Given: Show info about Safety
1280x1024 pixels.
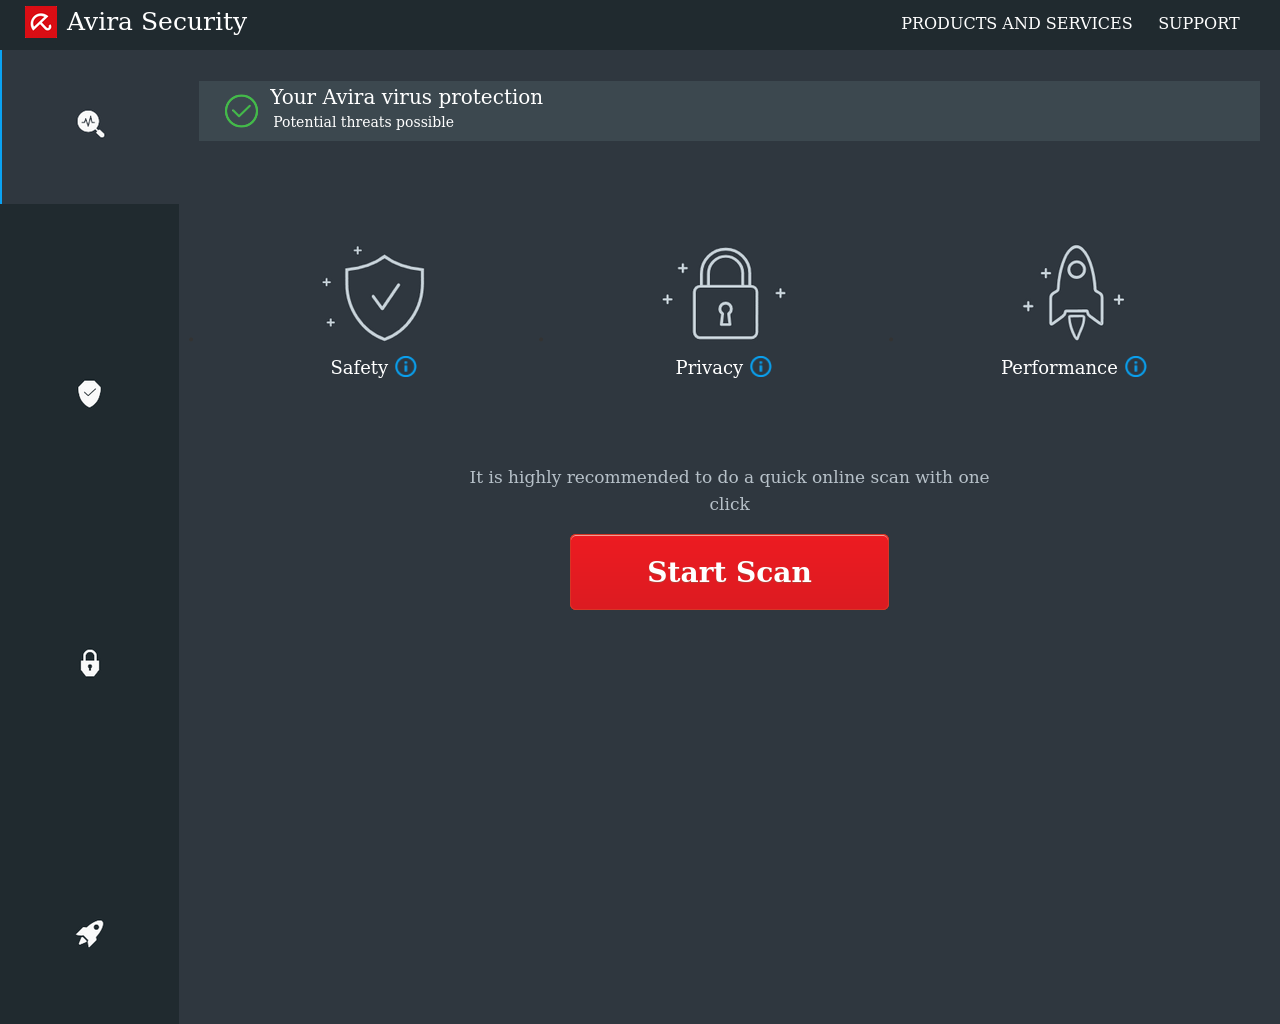Looking at the screenshot, I should 406,366.
